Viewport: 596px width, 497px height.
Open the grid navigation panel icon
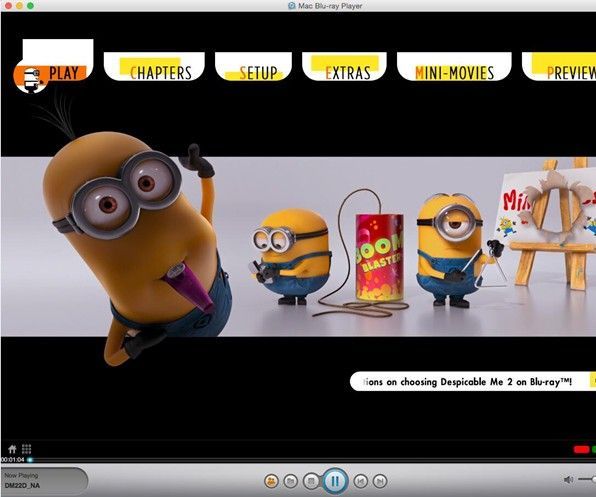26,449
